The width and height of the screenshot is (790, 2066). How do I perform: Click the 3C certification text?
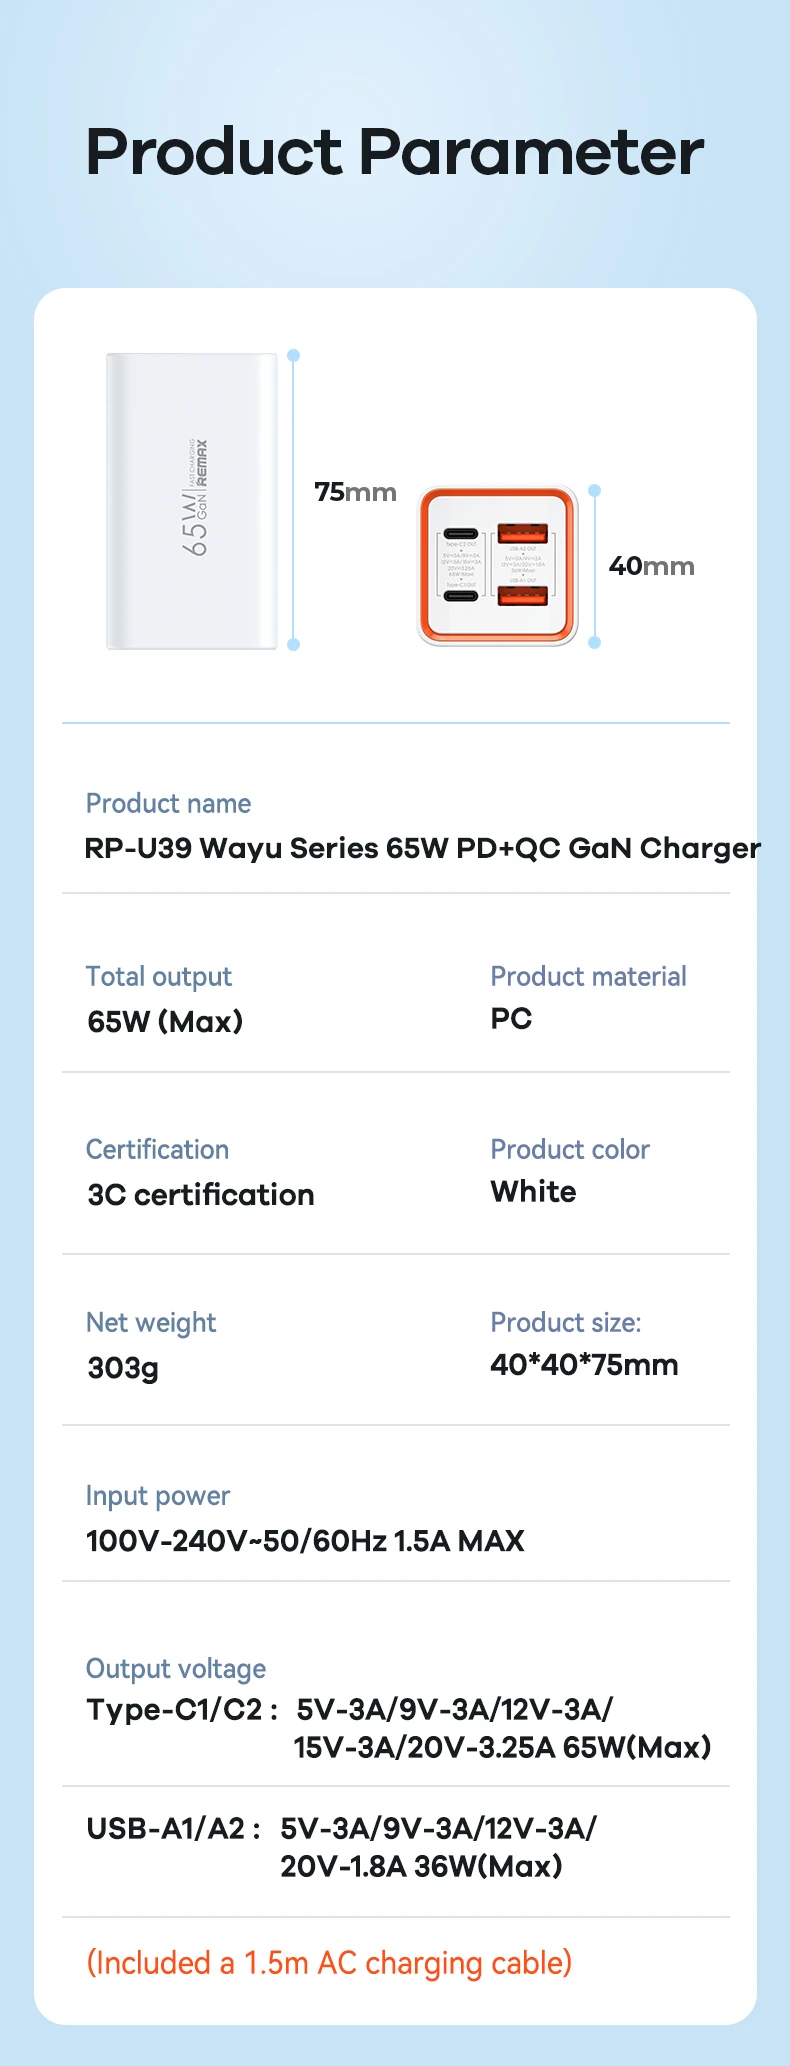pos(201,1194)
